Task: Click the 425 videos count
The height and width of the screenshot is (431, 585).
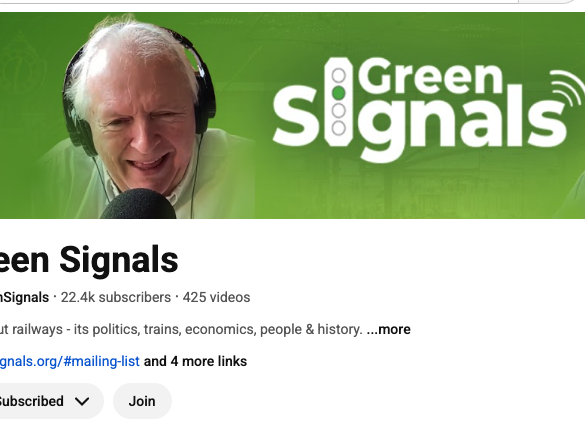Action: tap(216, 297)
